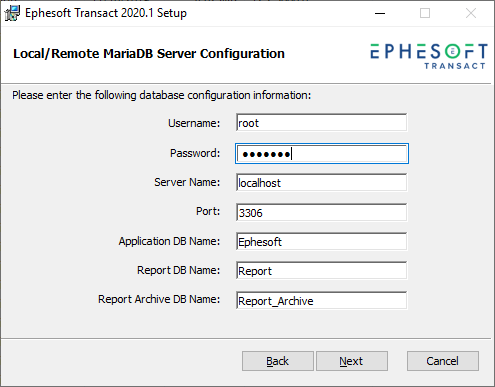
Task: Click into the Password field
Action: (x=322, y=154)
